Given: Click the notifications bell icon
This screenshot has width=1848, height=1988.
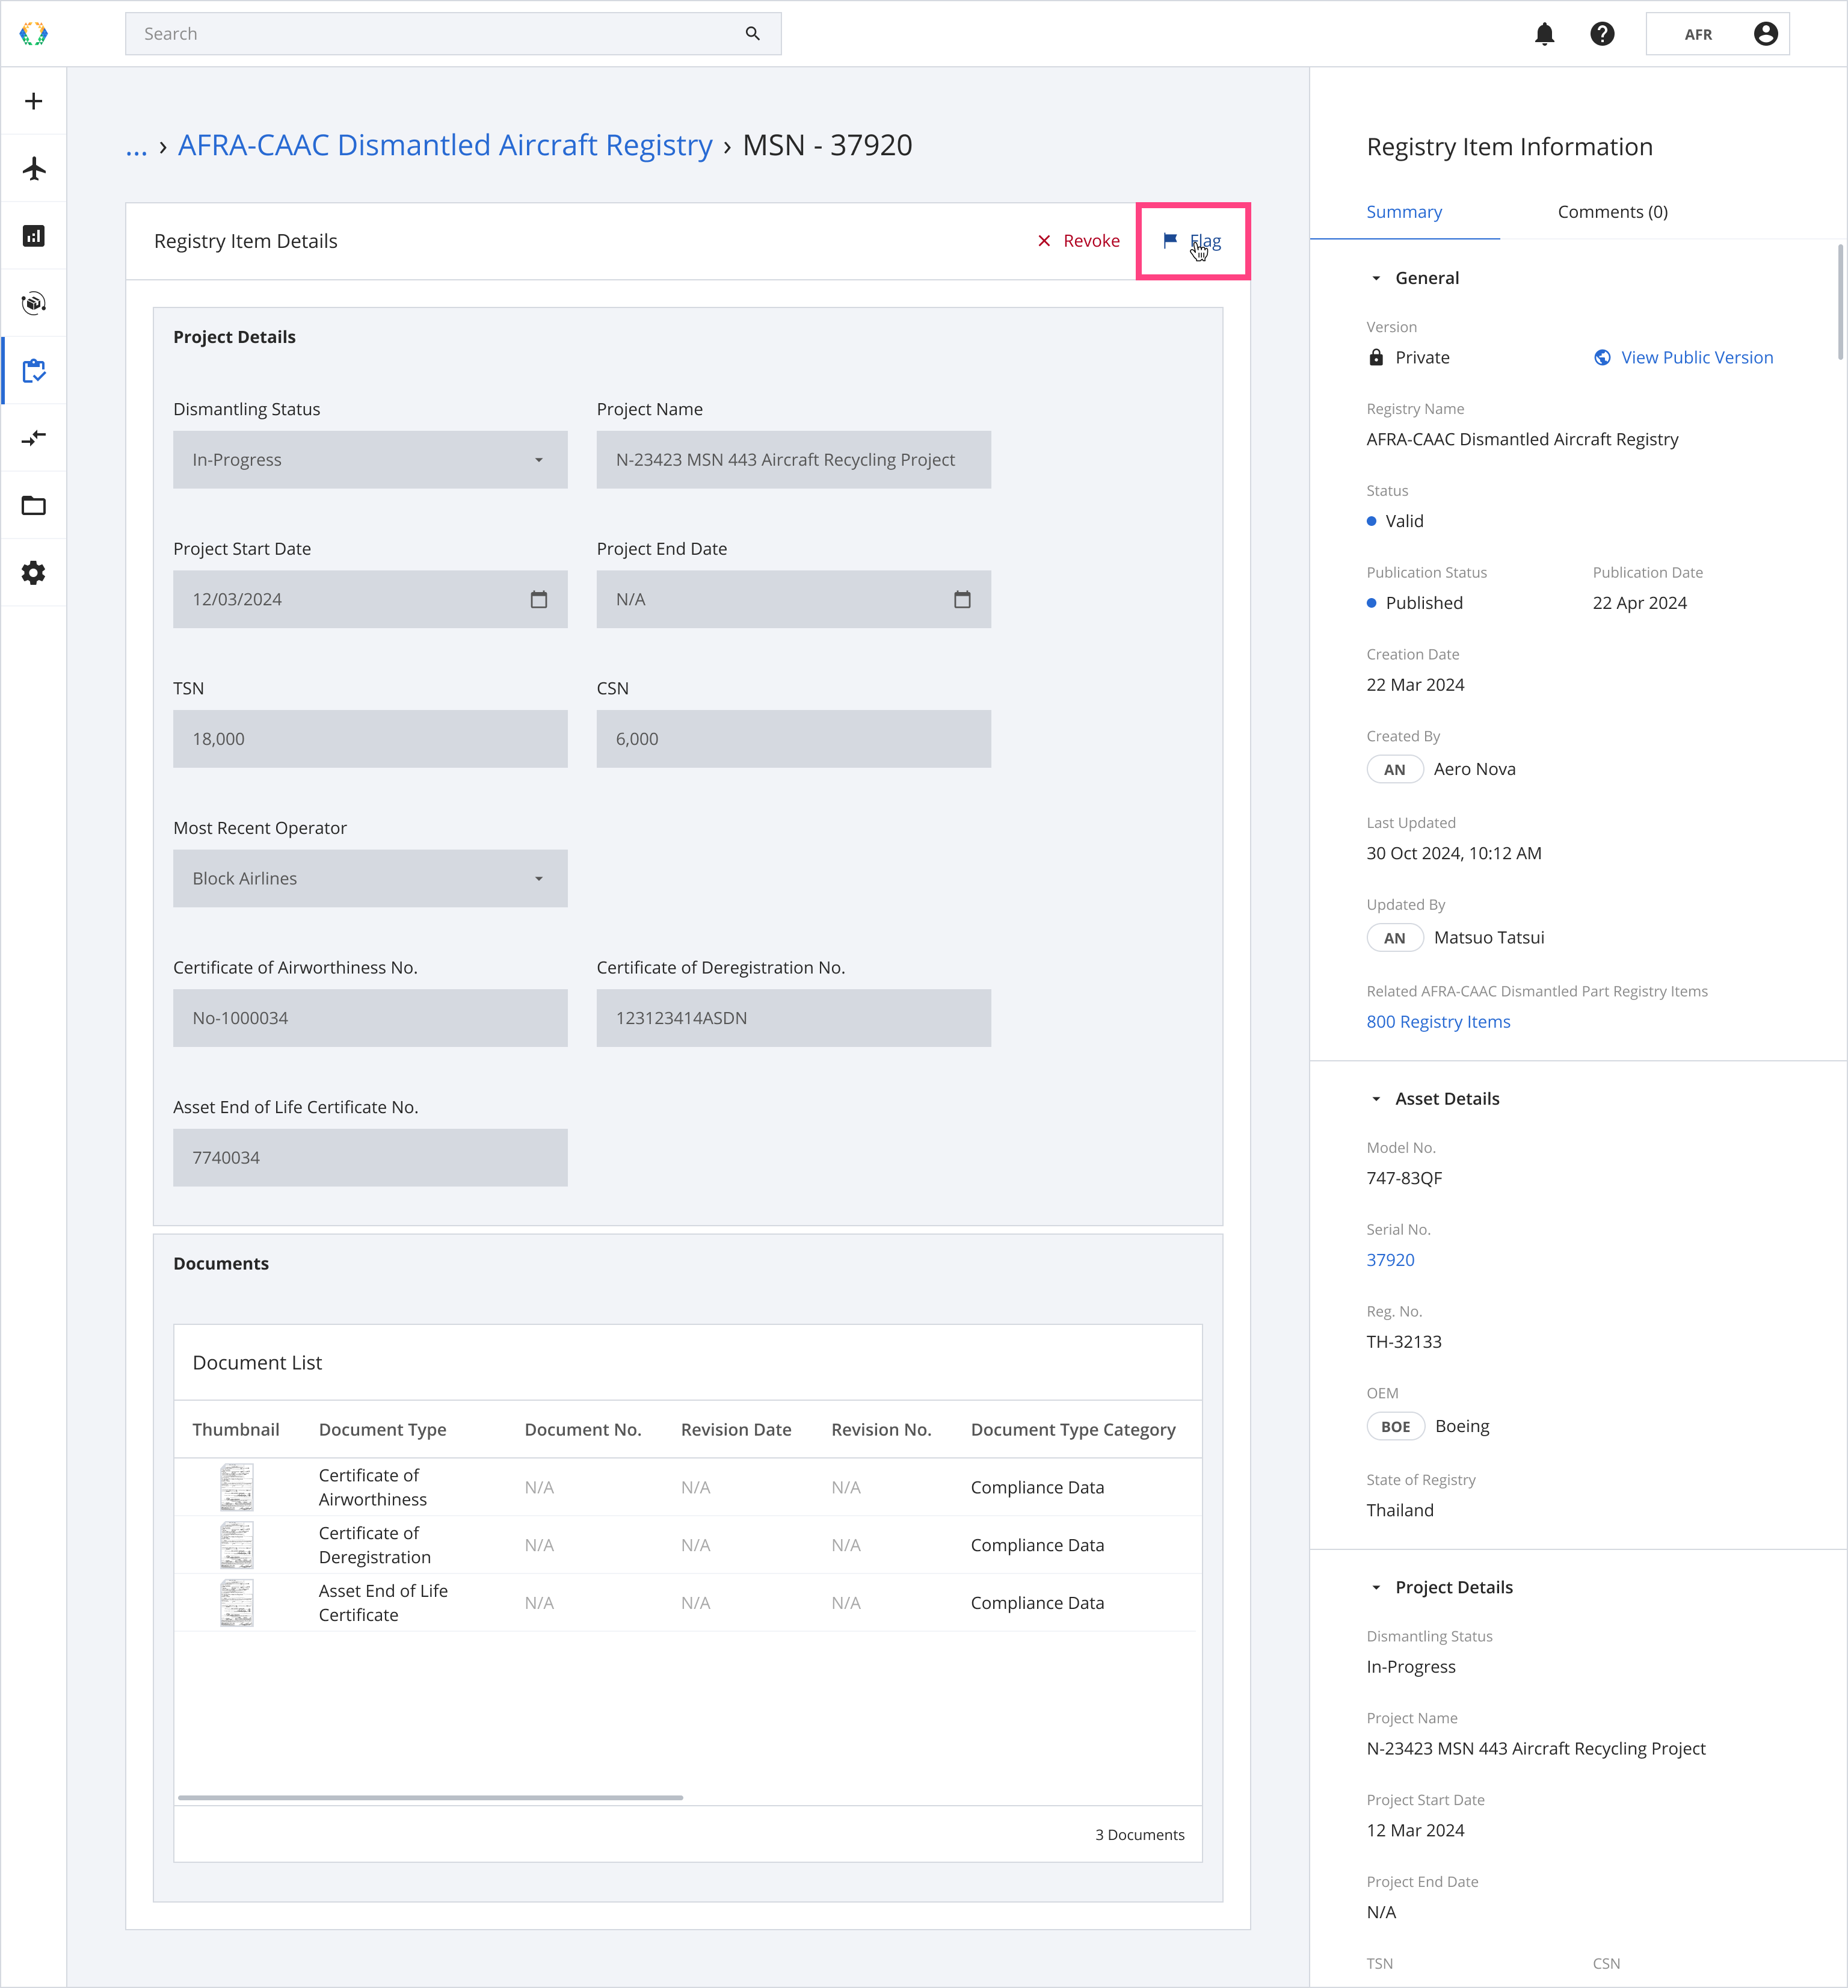Looking at the screenshot, I should [x=1544, y=34].
